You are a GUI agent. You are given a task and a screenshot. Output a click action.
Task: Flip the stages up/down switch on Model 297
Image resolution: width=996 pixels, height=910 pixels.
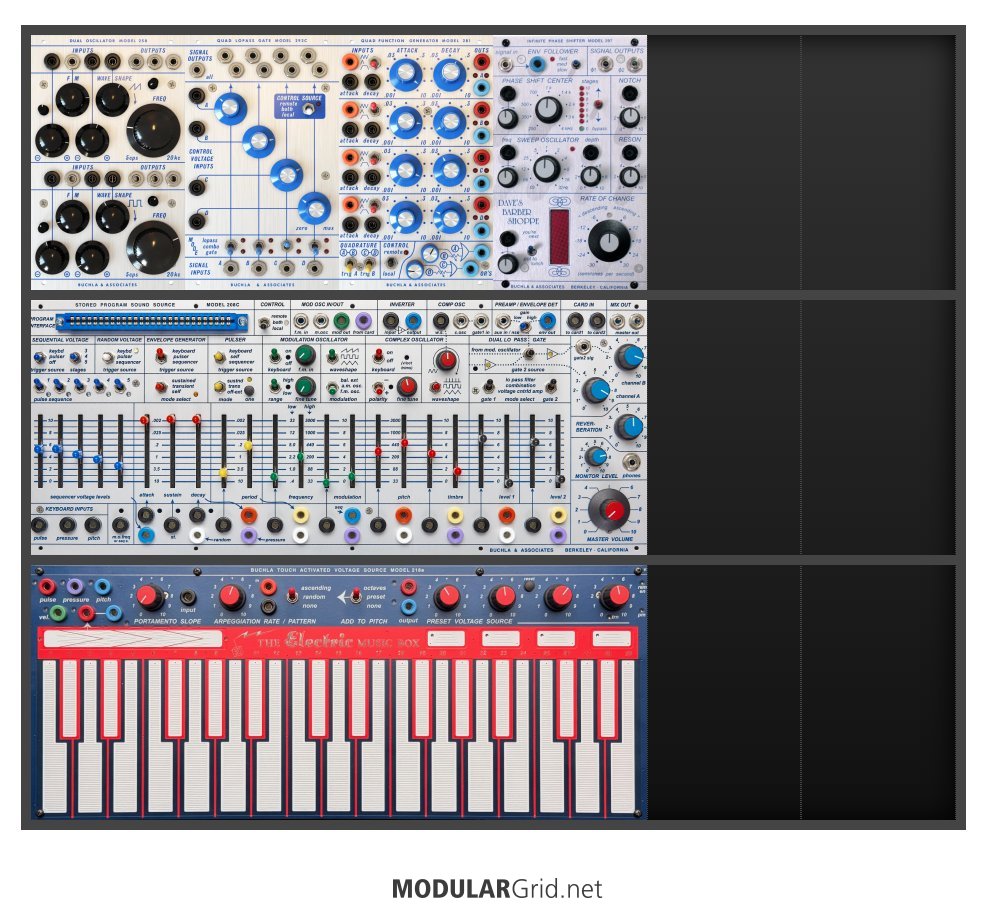598,104
